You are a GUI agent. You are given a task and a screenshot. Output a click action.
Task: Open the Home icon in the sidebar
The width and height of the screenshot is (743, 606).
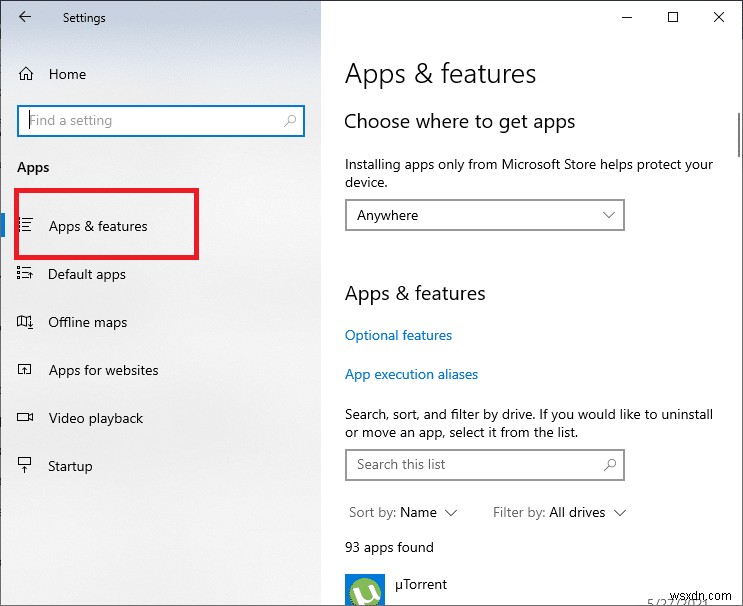coord(26,74)
